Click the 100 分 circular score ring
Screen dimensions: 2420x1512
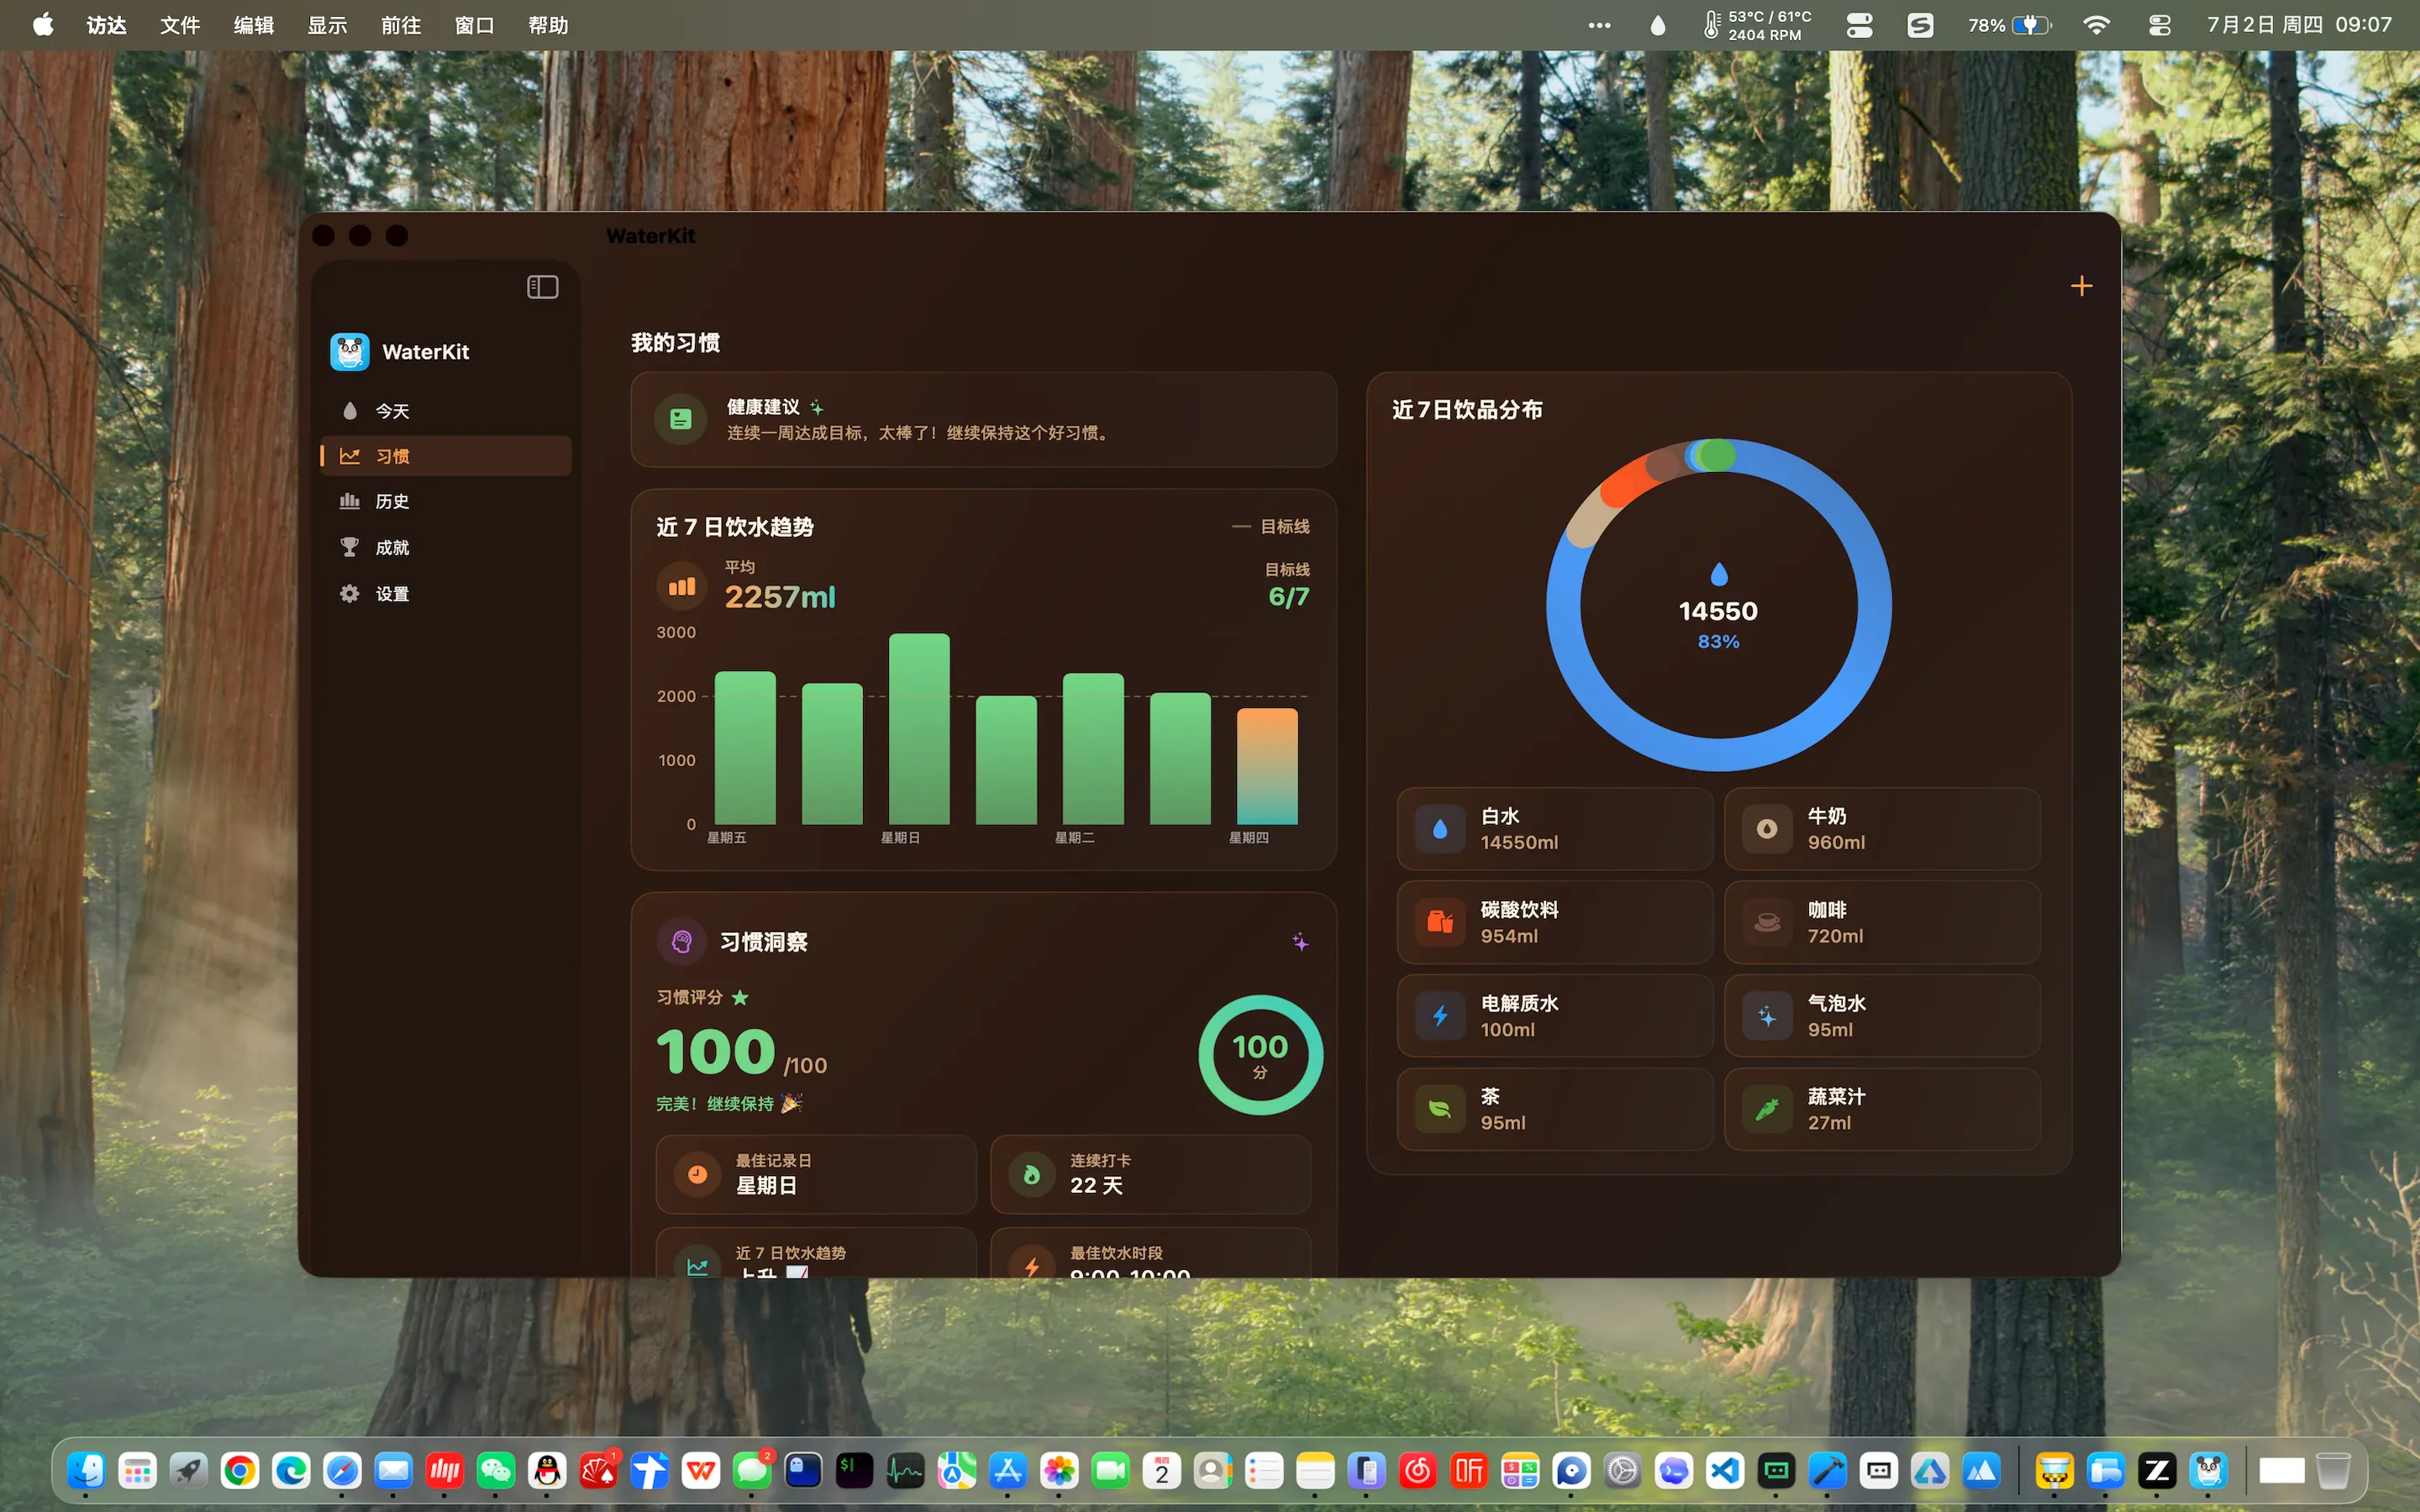[1260, 1055]
